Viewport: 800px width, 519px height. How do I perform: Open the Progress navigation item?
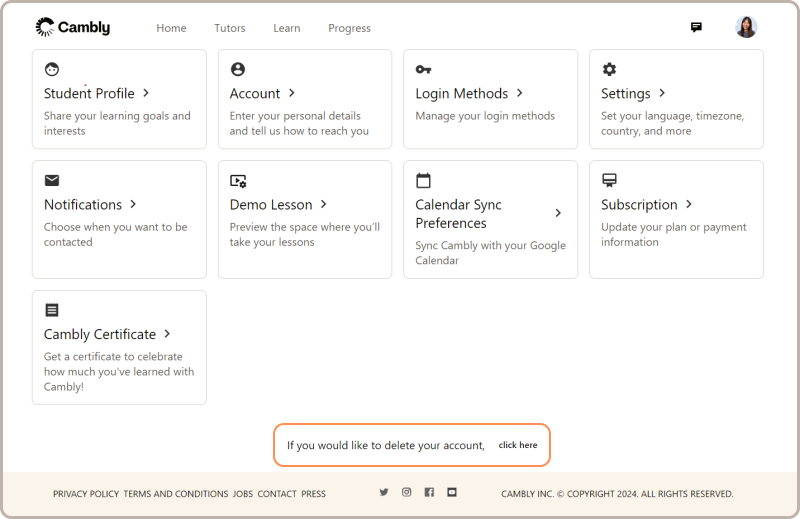coord(349,28)
